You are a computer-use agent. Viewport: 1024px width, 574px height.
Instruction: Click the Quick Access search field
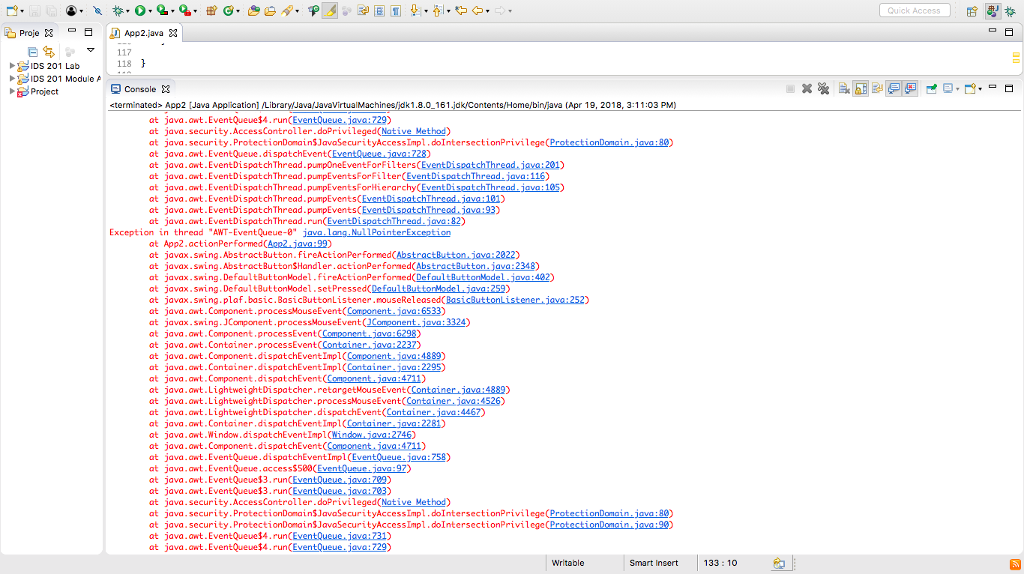pos(914,11)
